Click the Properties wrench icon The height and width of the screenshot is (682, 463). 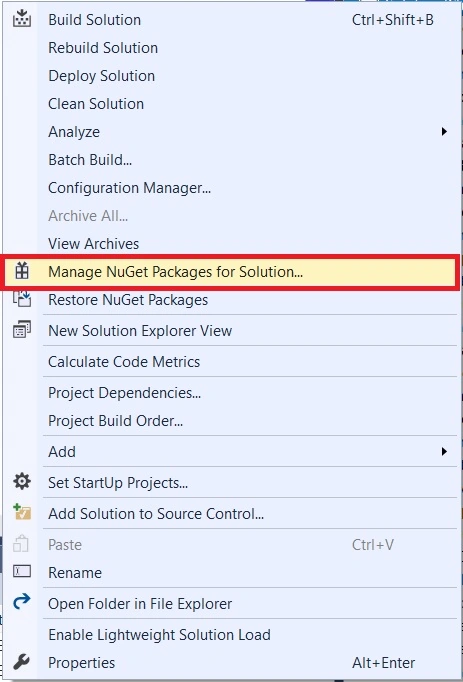pyautogui.click(x=21, y=662)
